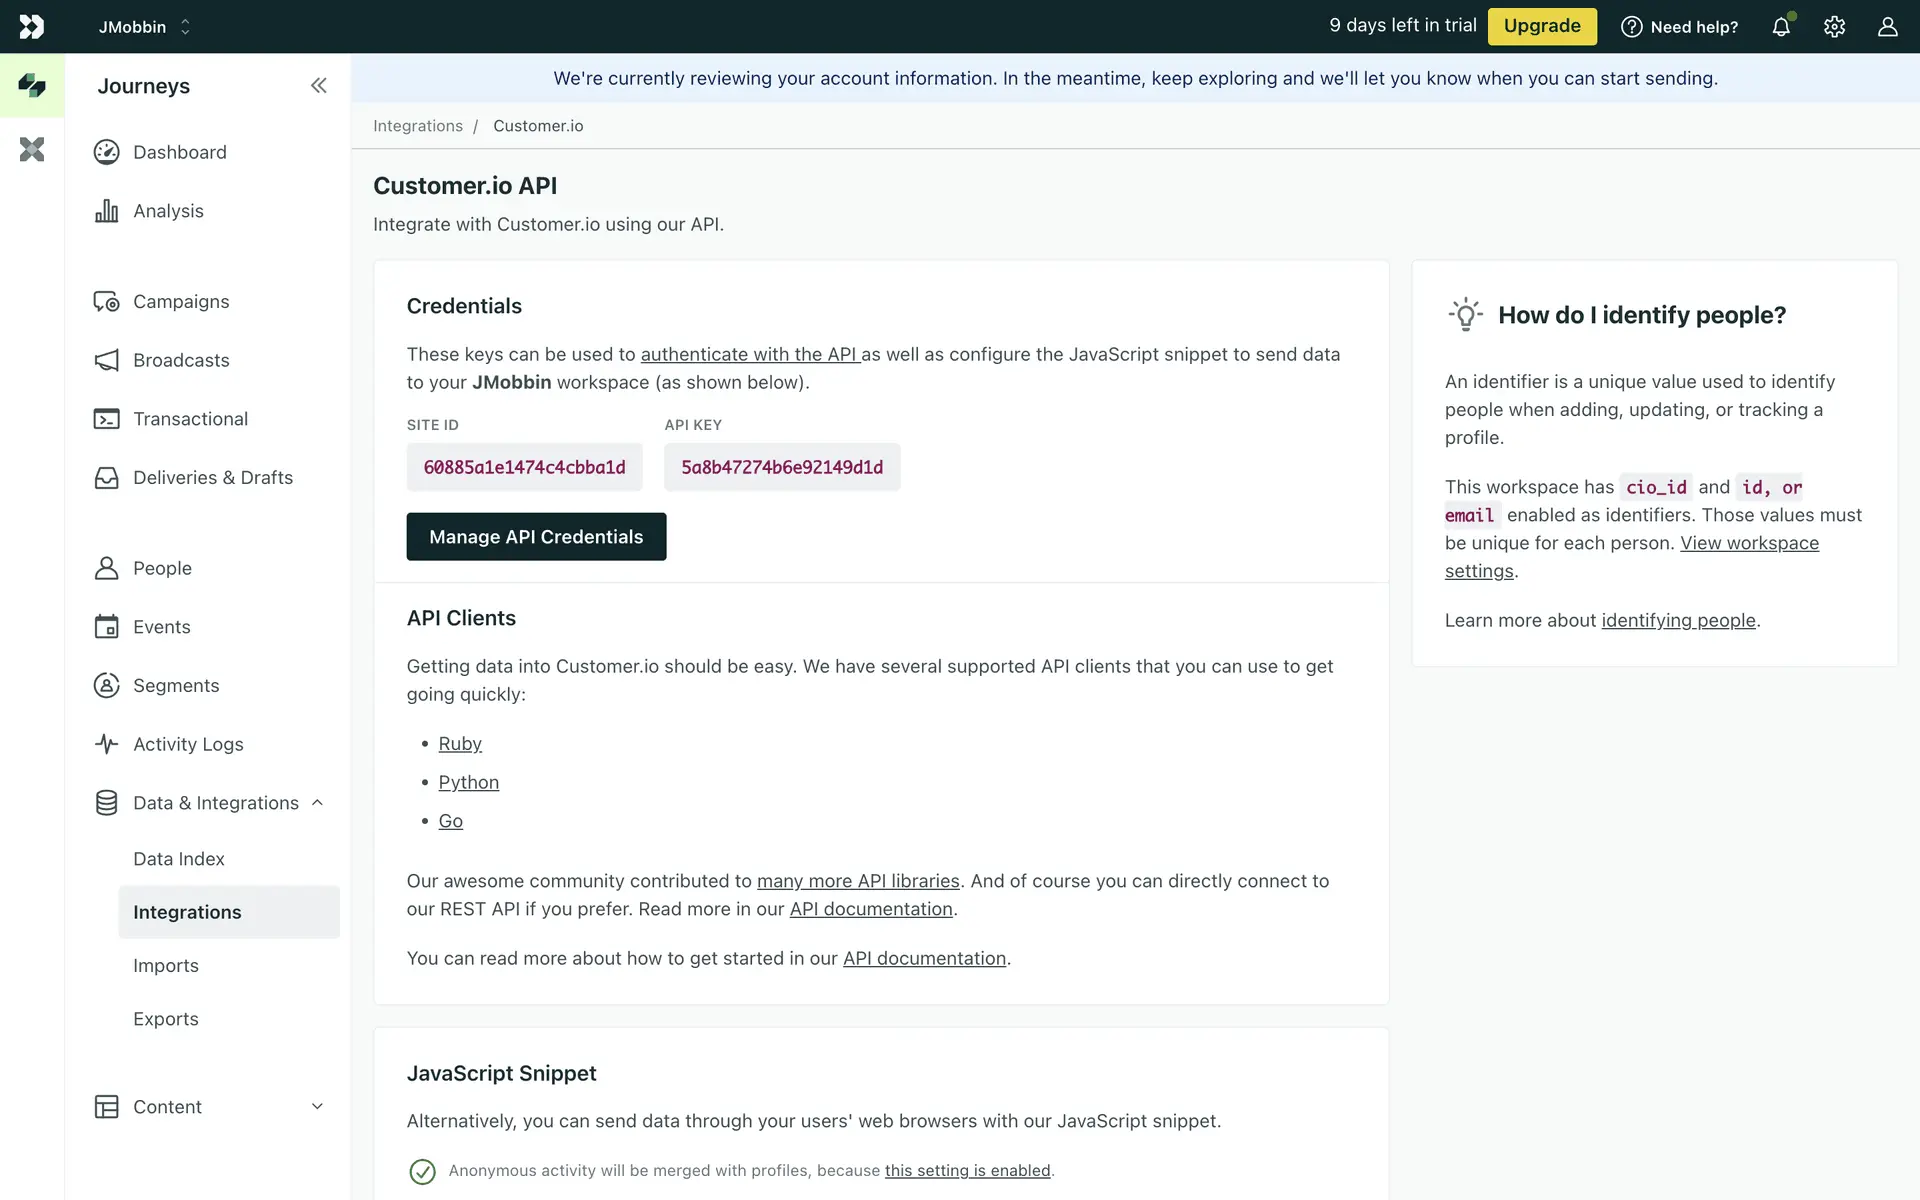Go to Data Index in sidebar
Screen dimensions: 1920x1200
[179, 859]
